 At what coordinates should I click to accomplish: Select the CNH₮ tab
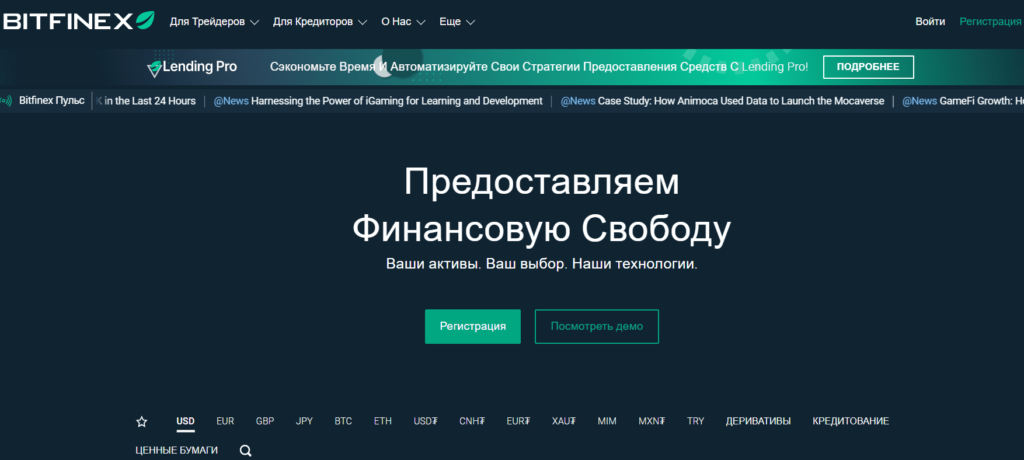[x=472, y=421]
